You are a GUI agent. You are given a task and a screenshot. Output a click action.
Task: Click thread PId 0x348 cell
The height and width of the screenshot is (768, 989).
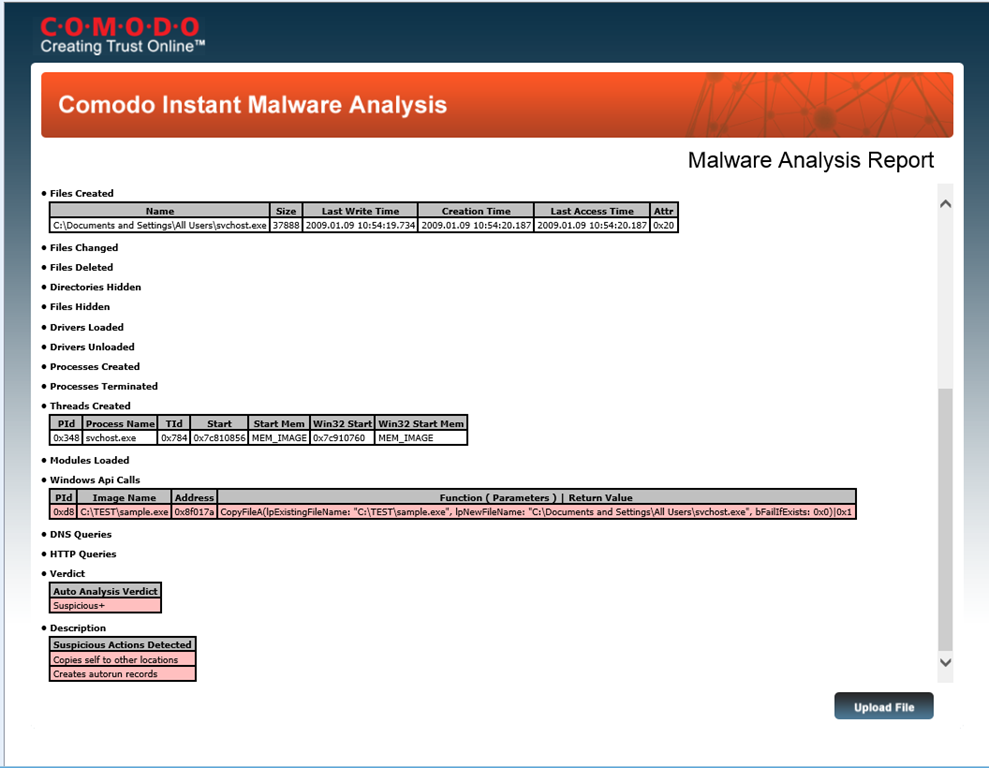66,438
